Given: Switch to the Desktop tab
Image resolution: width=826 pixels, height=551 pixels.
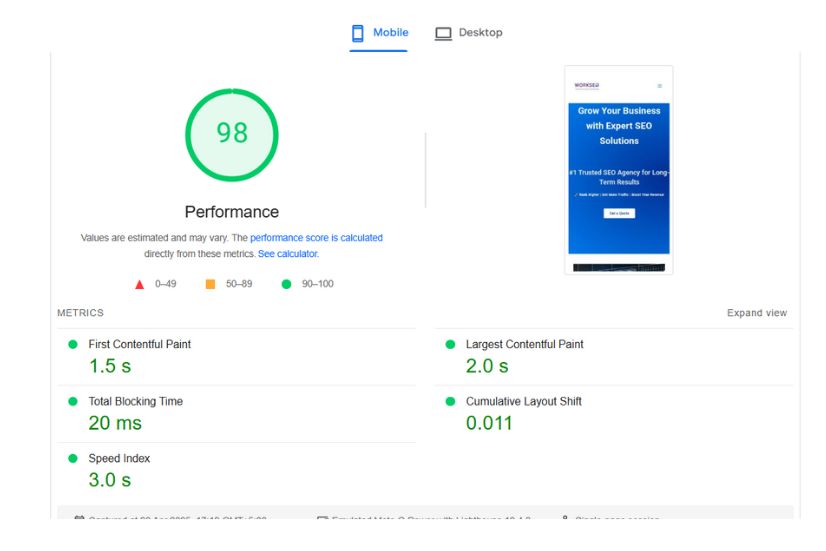Looking at the screenshot, I should [x=480, y=33].
